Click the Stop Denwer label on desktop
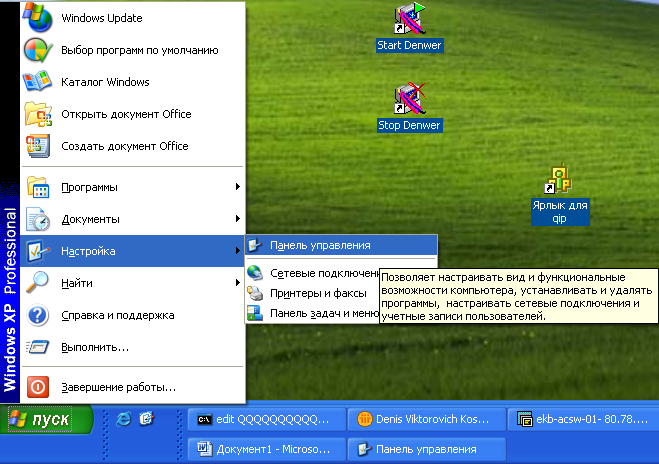This screenshot has width=659, height=464. coord(409,125)
